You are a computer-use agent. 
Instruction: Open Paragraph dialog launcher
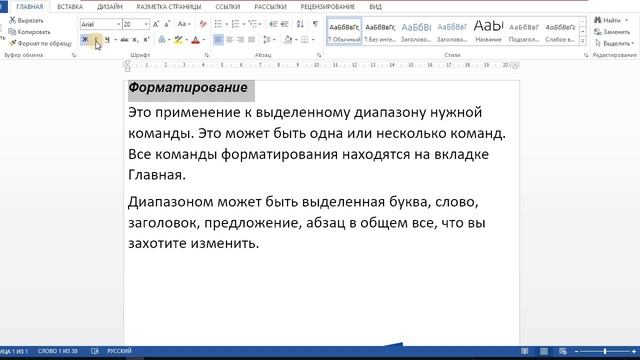[319, 55]
